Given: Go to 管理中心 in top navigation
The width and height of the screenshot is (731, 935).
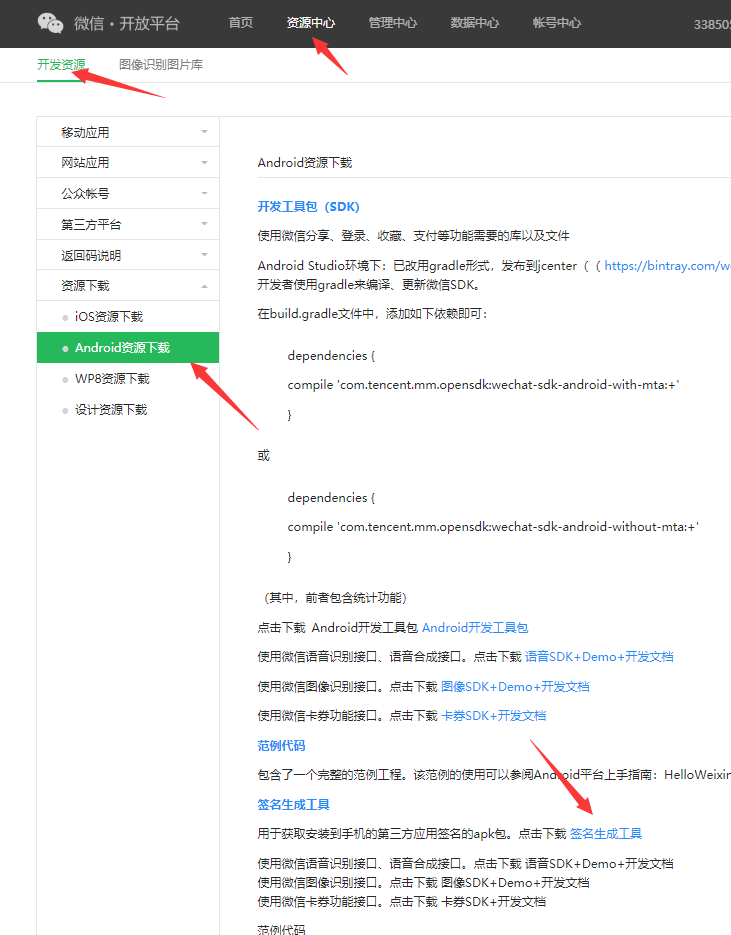Looking at the screenshot, I should [392, 23].
